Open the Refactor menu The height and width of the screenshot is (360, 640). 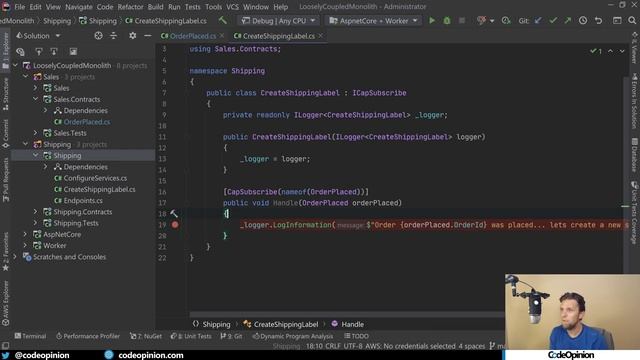(x=130, y=7)
